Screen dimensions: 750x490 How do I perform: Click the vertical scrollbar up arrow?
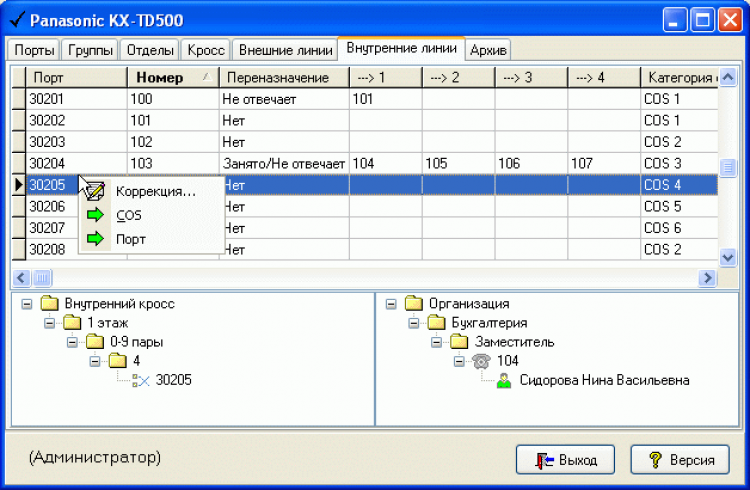(x=728, y=77)
